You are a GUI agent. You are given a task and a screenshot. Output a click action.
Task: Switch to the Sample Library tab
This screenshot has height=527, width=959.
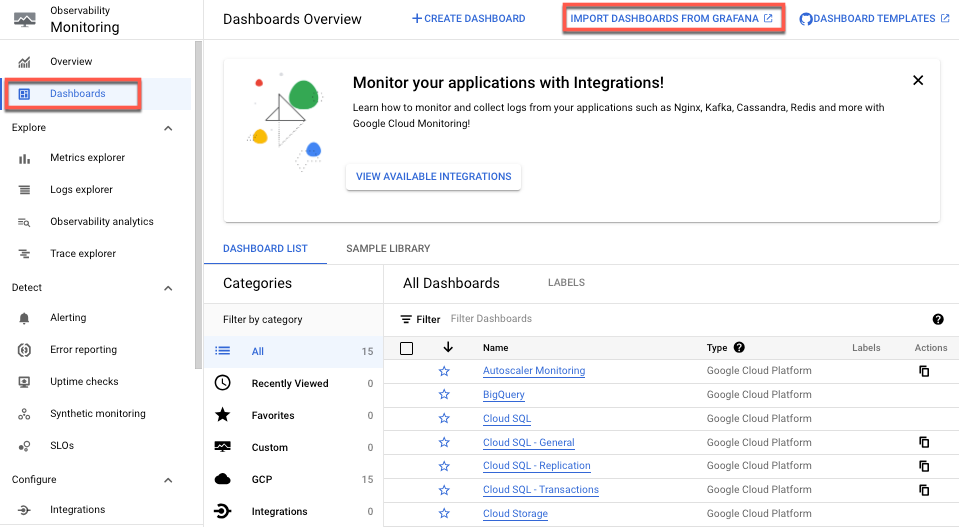tap(388, 249)
